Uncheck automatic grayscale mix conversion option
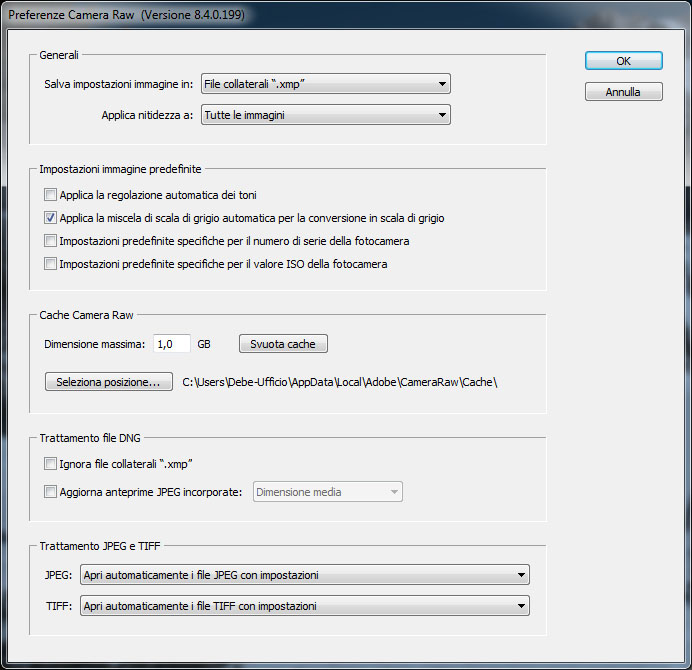692x670 pixels. point(51,218)
